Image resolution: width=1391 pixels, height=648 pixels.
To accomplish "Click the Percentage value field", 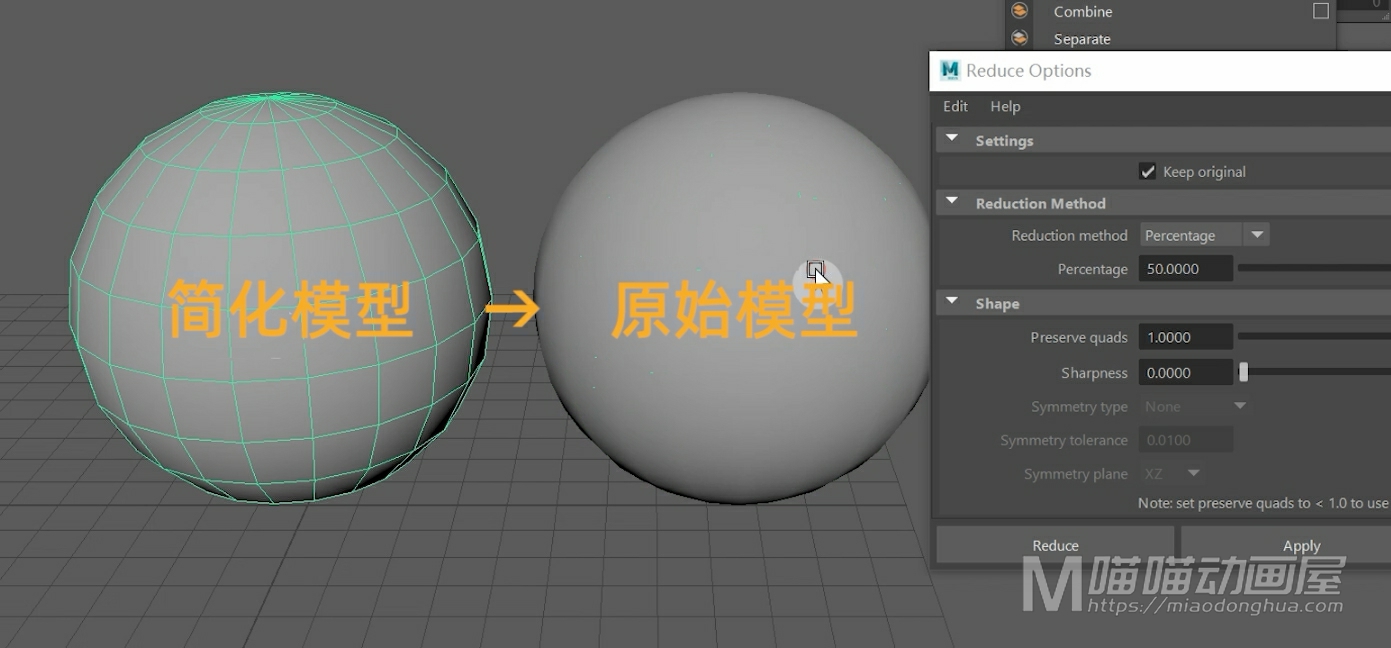I will [1186, 268].
